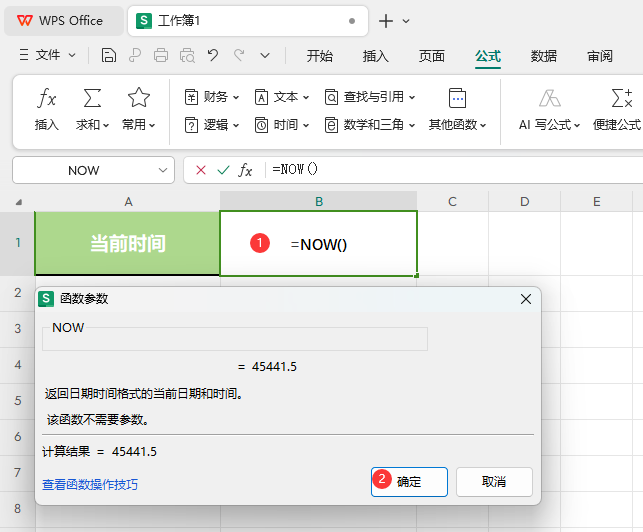Open the function operation tips link
This screenshot has width=643, height=532.
click(90, 484)
